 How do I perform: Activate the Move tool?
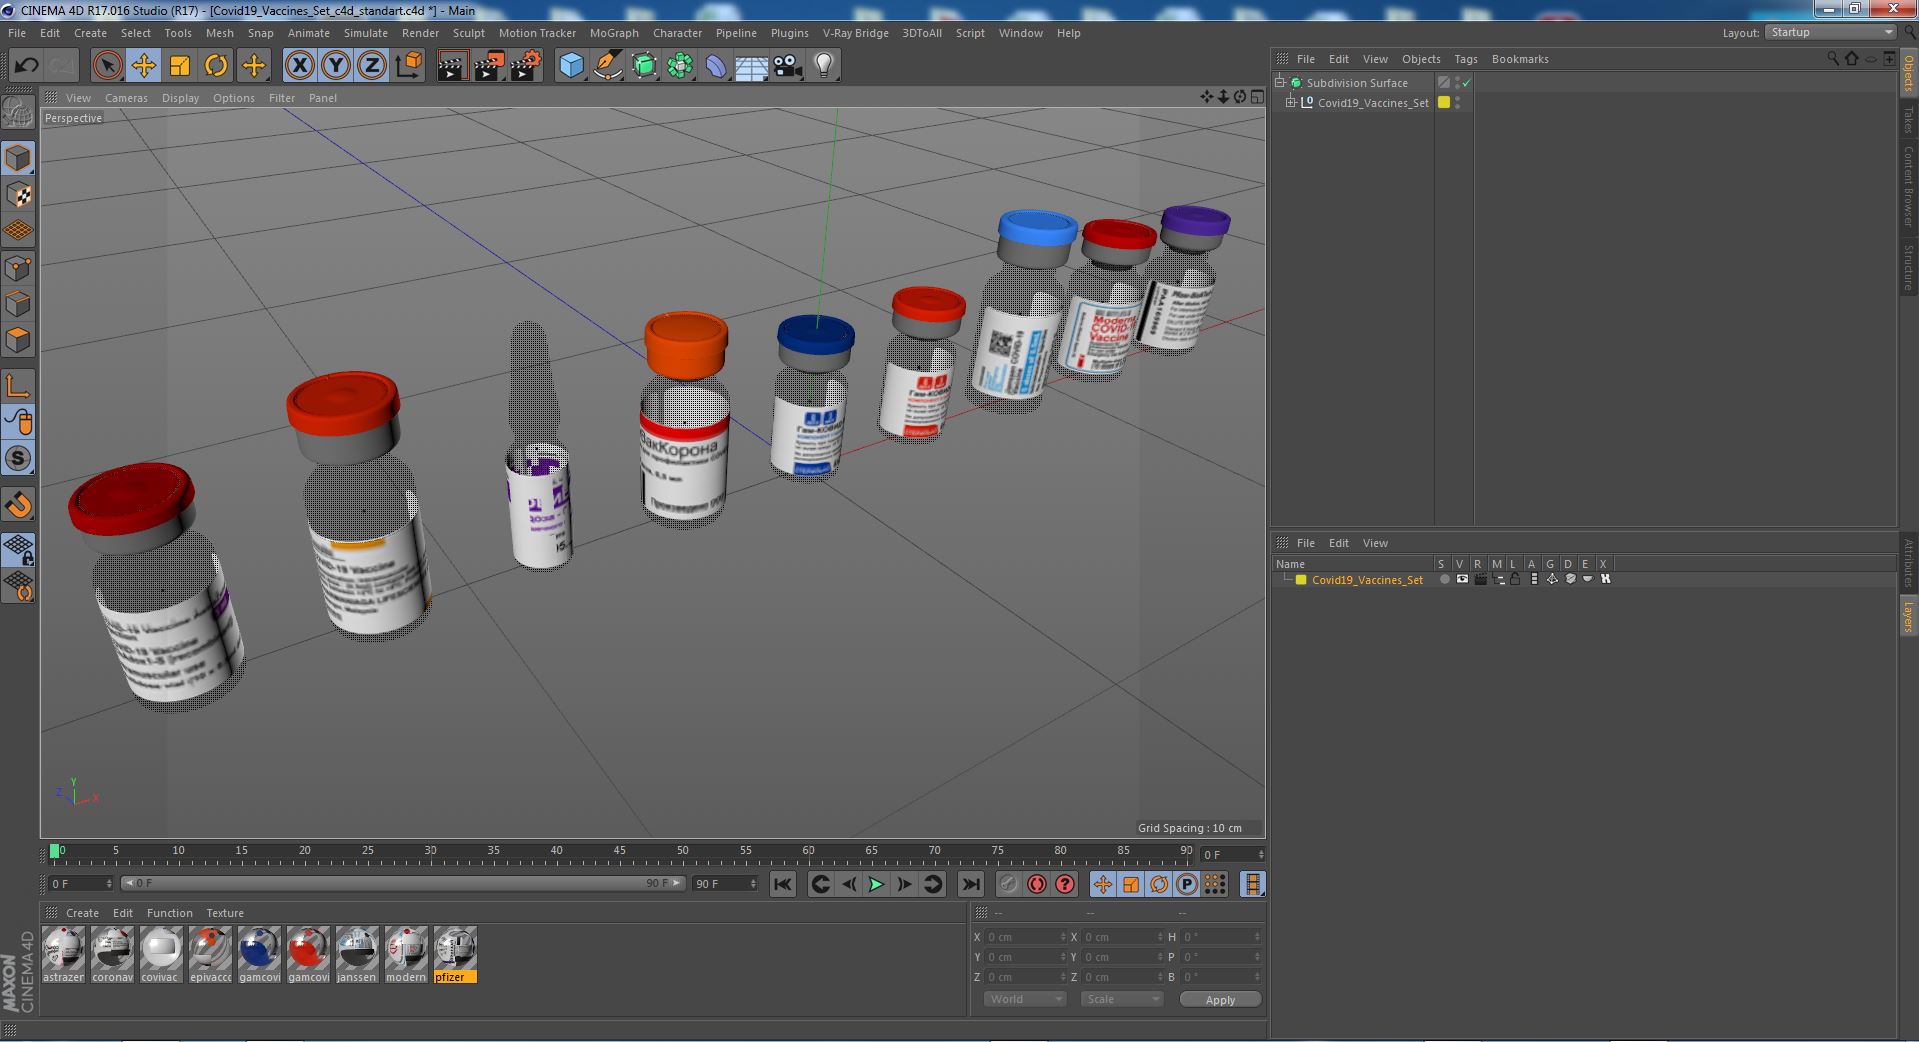(x=143, y=66)
